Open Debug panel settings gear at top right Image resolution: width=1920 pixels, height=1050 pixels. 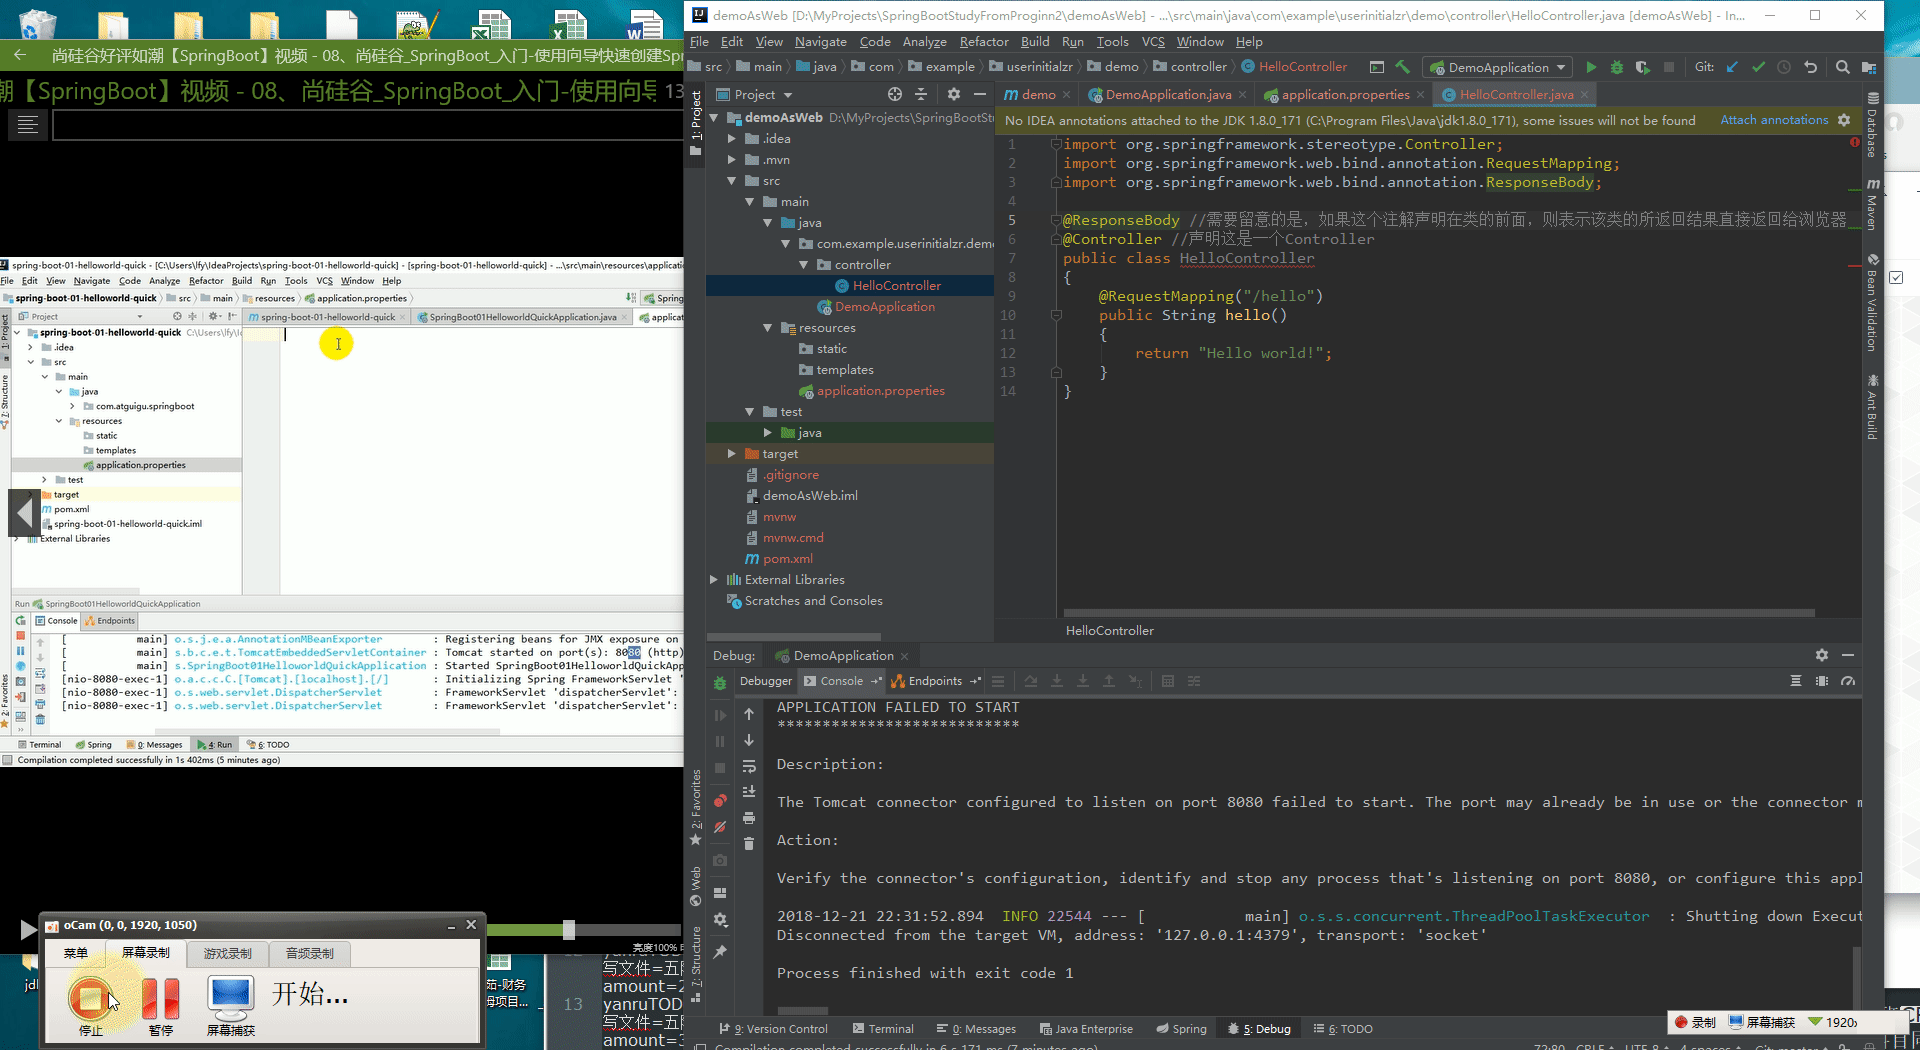pos(1822,655)
